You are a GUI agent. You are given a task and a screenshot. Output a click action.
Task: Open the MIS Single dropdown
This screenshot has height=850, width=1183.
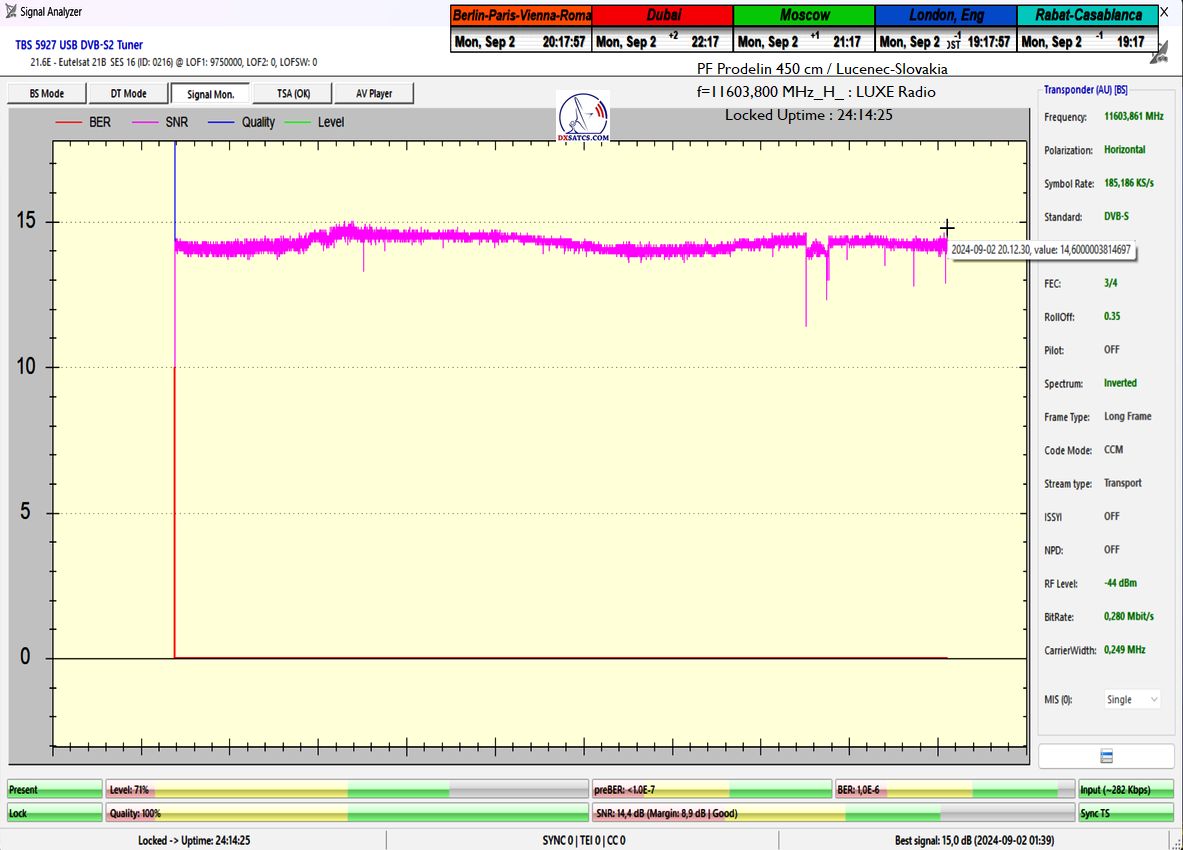[1132, 700]
